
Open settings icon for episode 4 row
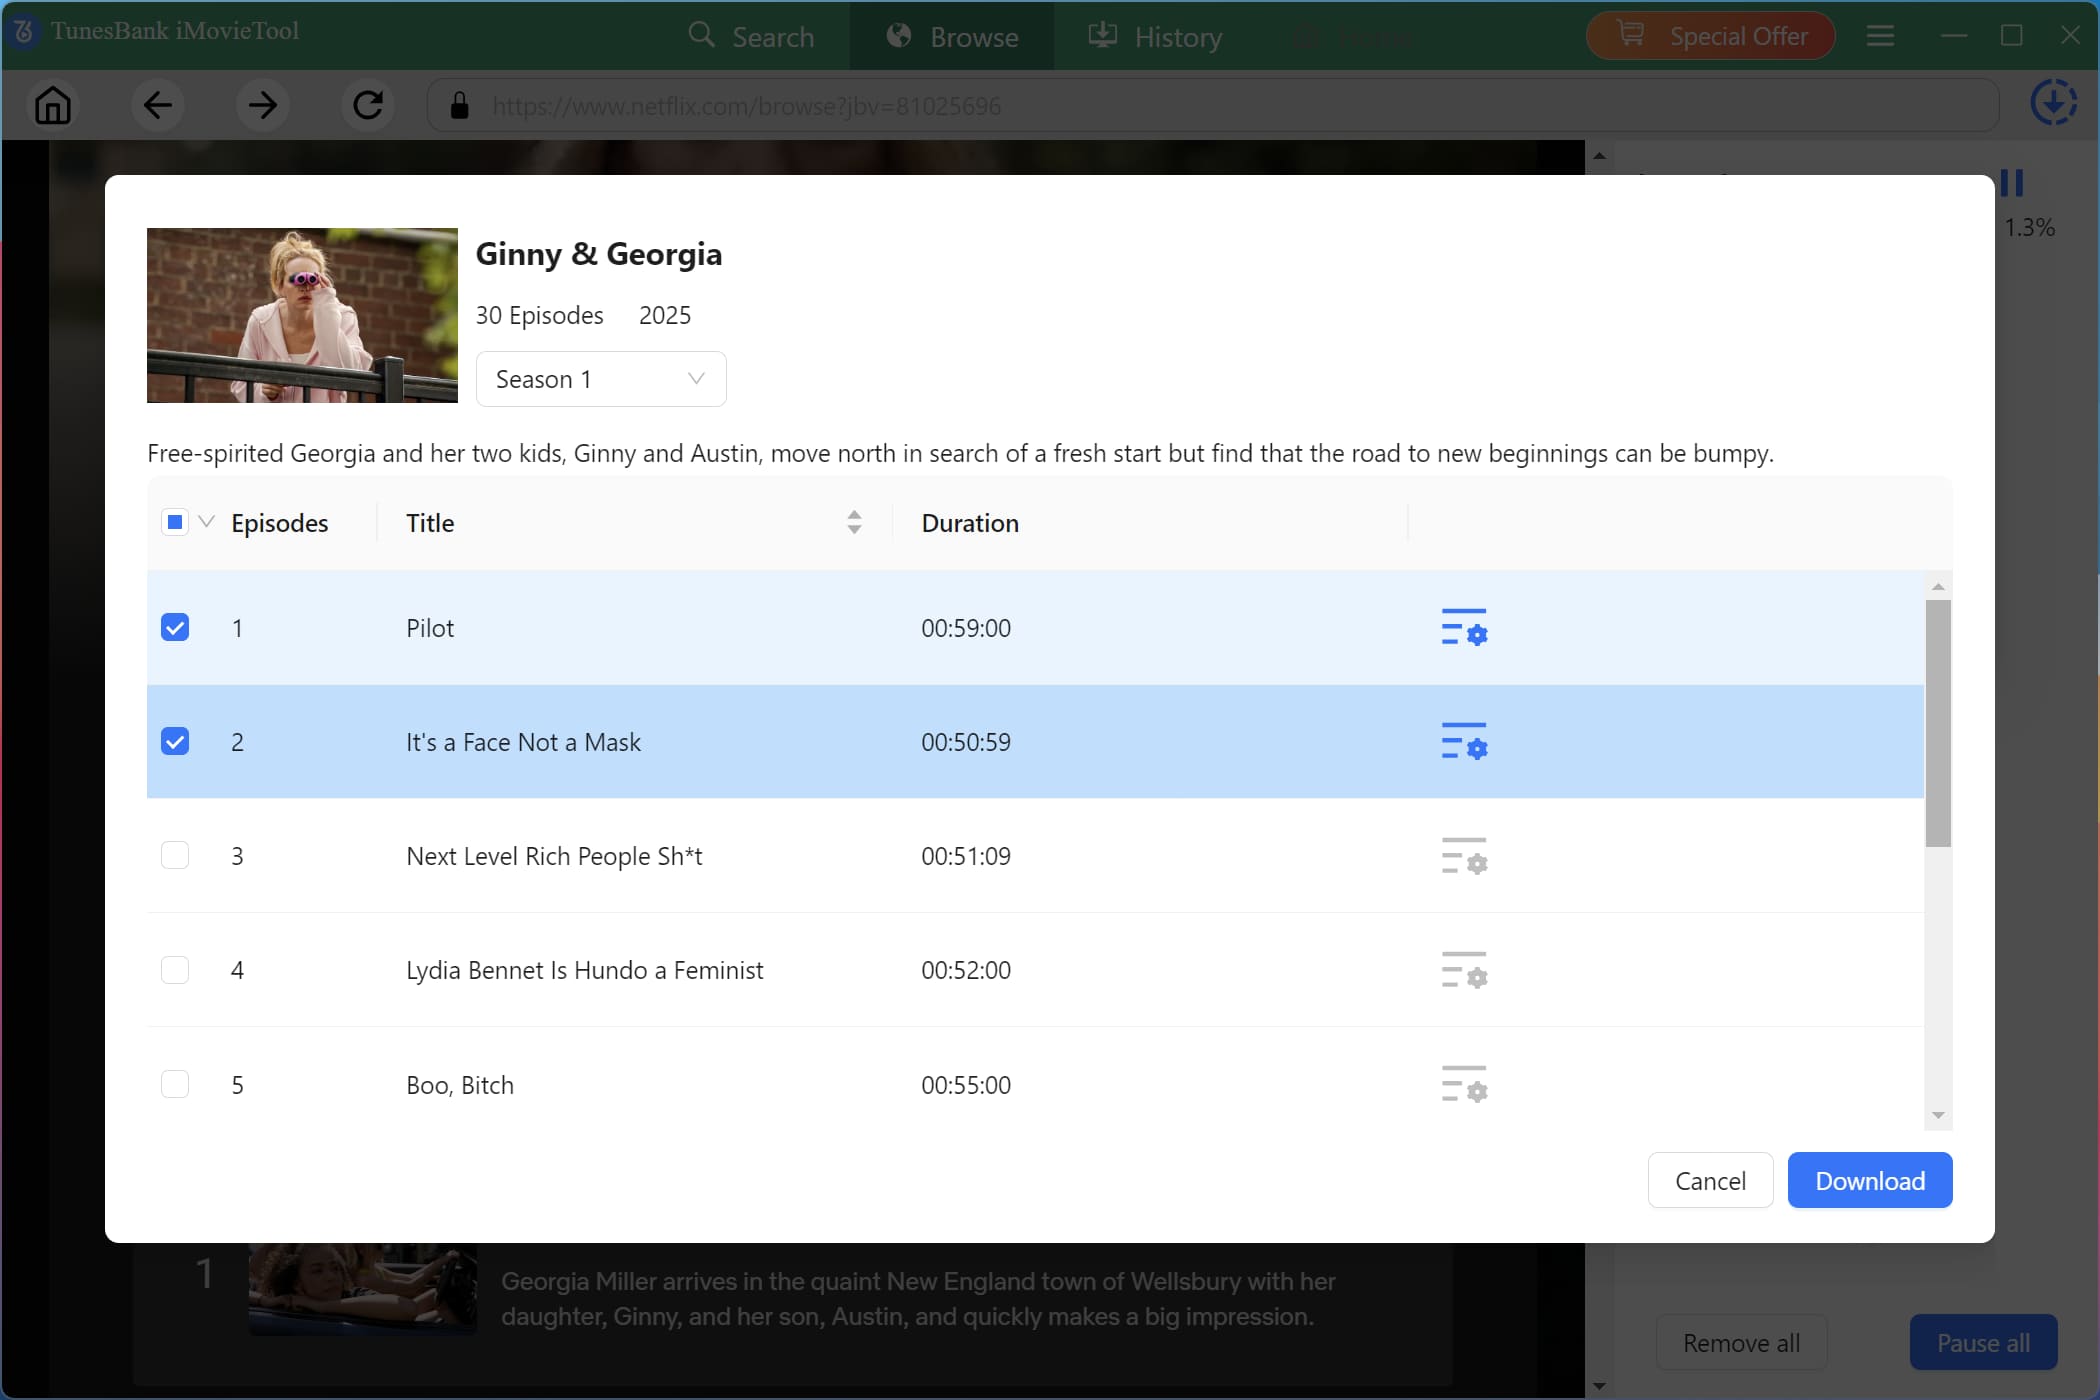tap(1464, 970)
